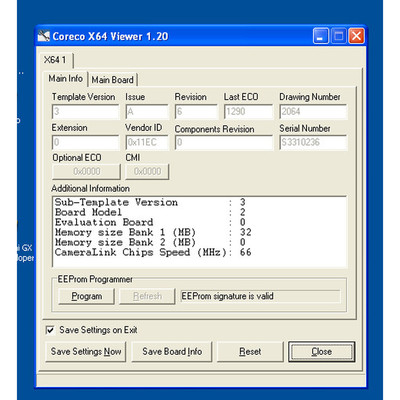Click the Refresh button

click(x=147, y=296)
